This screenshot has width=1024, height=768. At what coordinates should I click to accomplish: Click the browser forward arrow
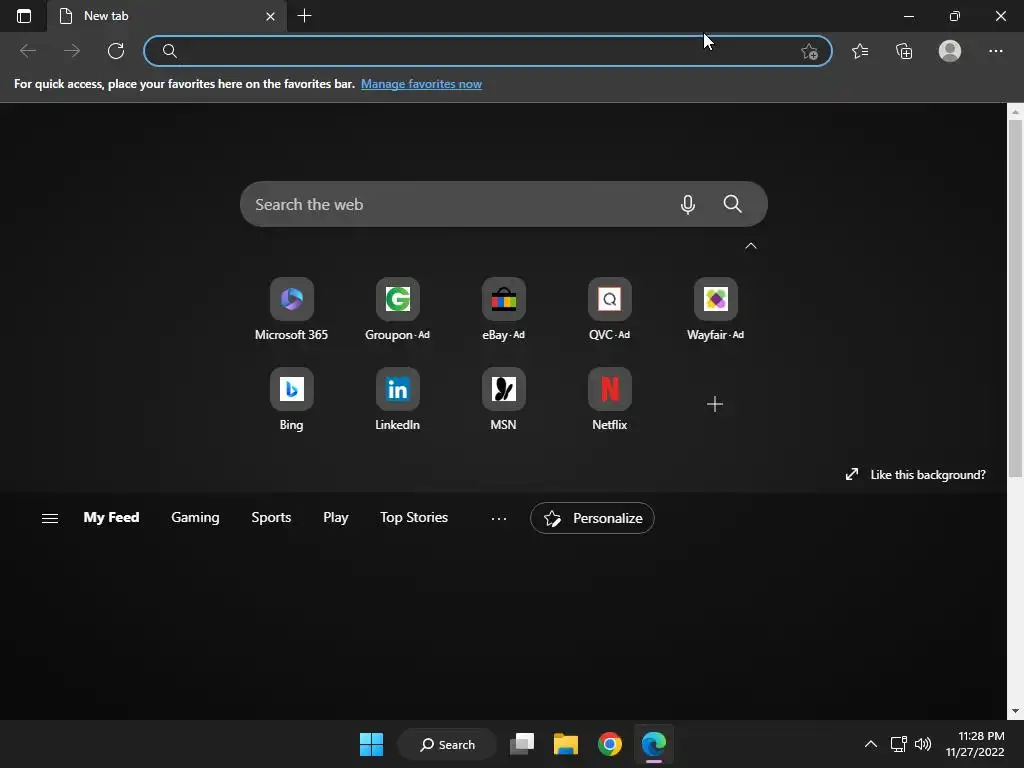click(x=72, y=51)
